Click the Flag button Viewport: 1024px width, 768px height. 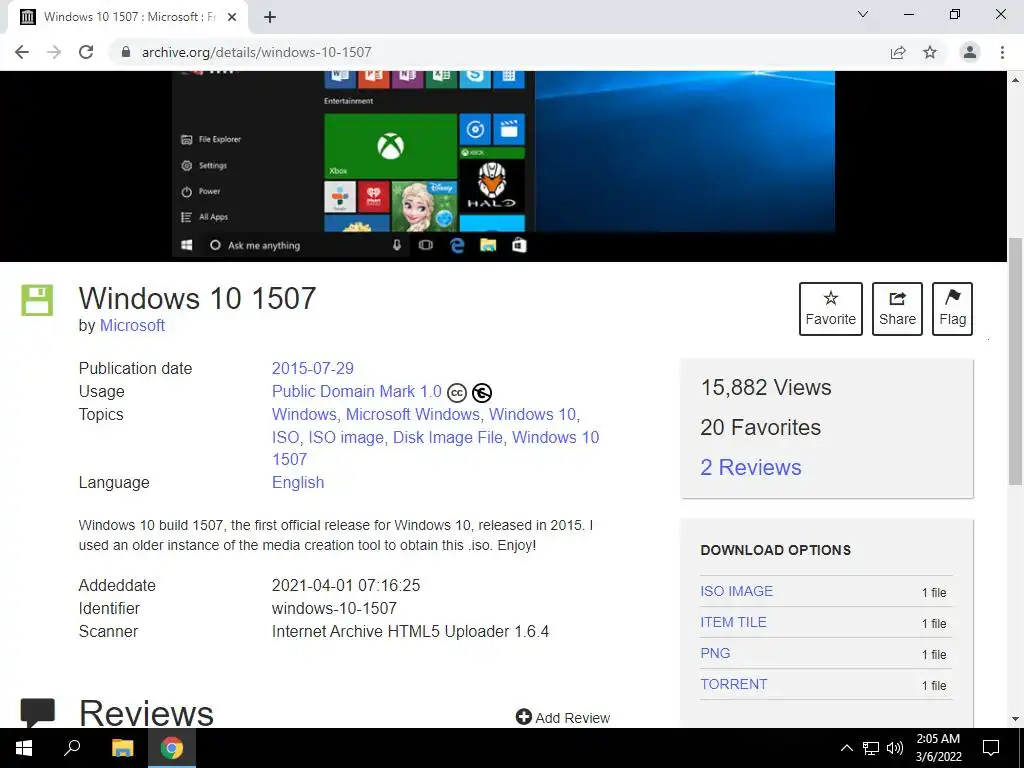point(952,309)
